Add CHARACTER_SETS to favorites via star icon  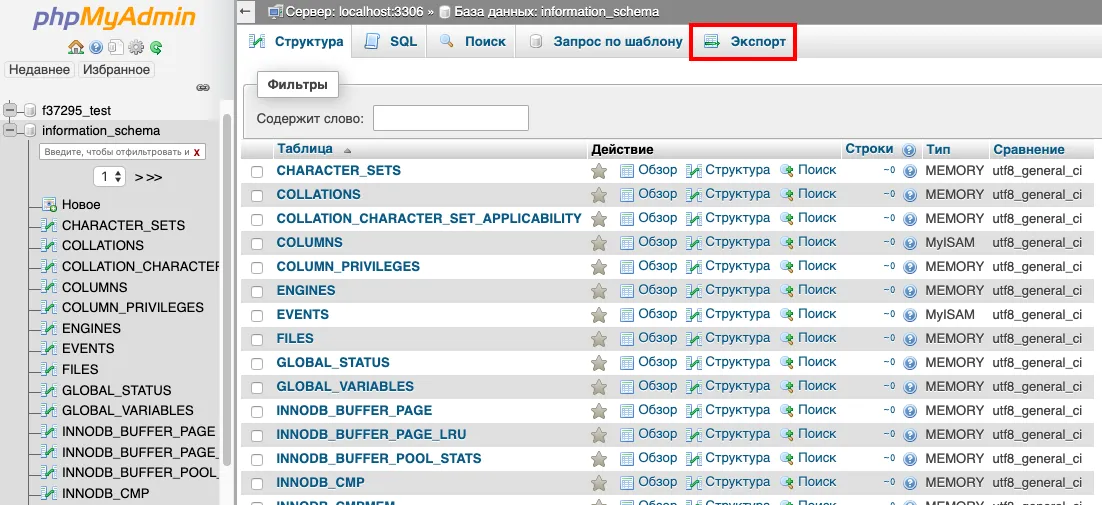(x=599, y=171)
